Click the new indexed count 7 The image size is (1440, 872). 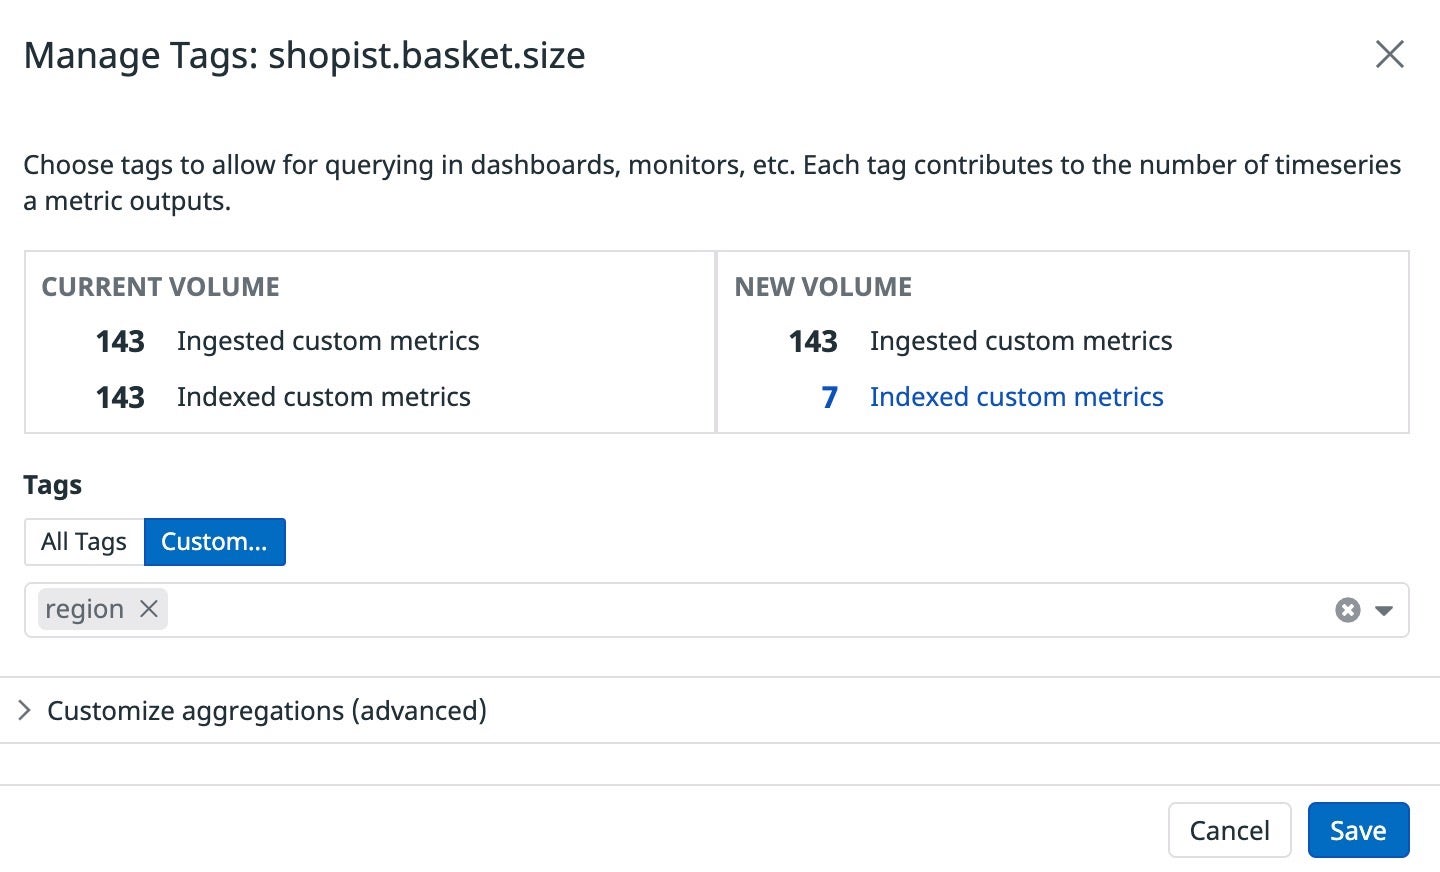tap(829, 397)
